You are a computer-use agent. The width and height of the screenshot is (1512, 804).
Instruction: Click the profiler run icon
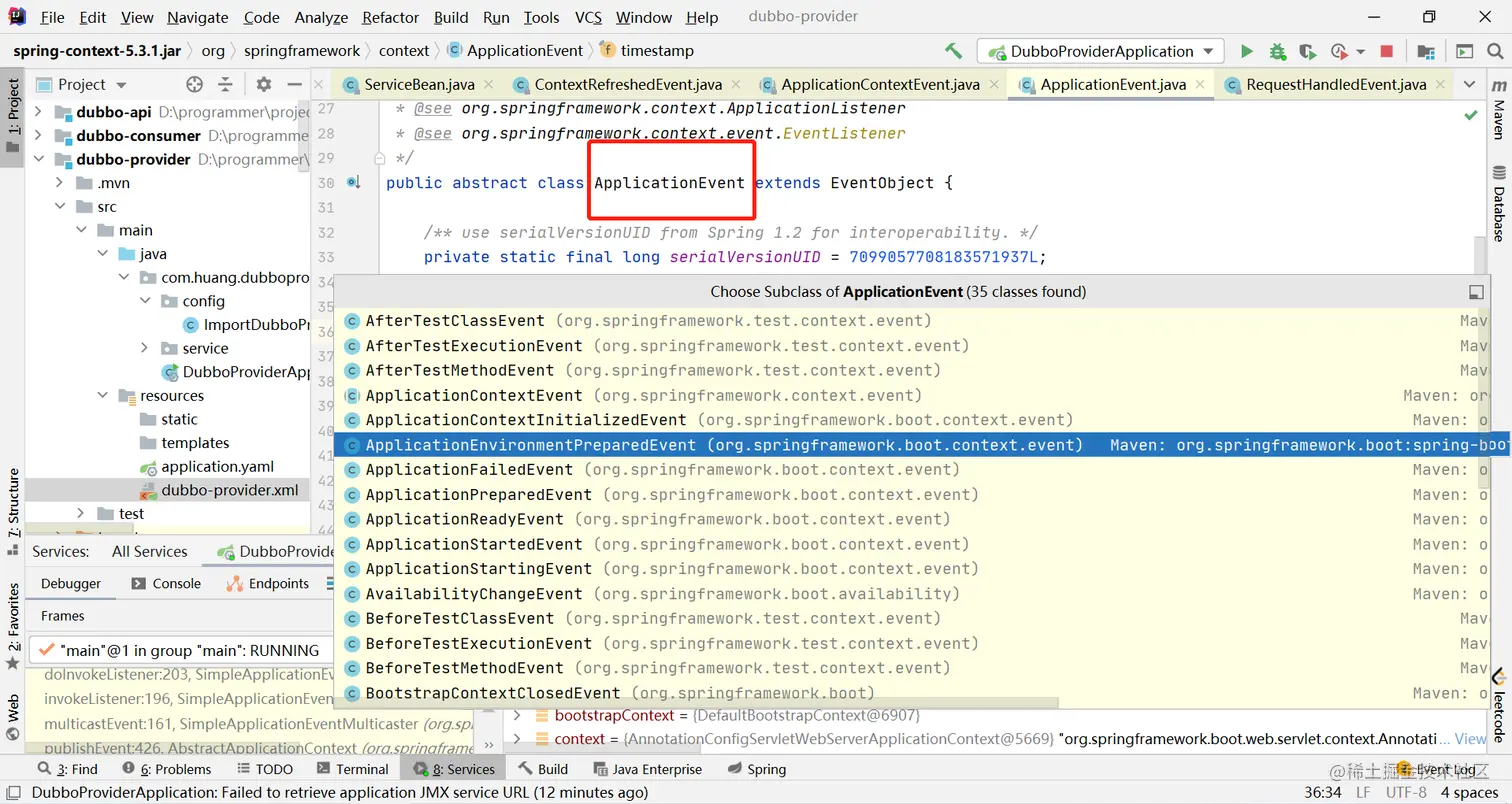[x=1338, y=51]
